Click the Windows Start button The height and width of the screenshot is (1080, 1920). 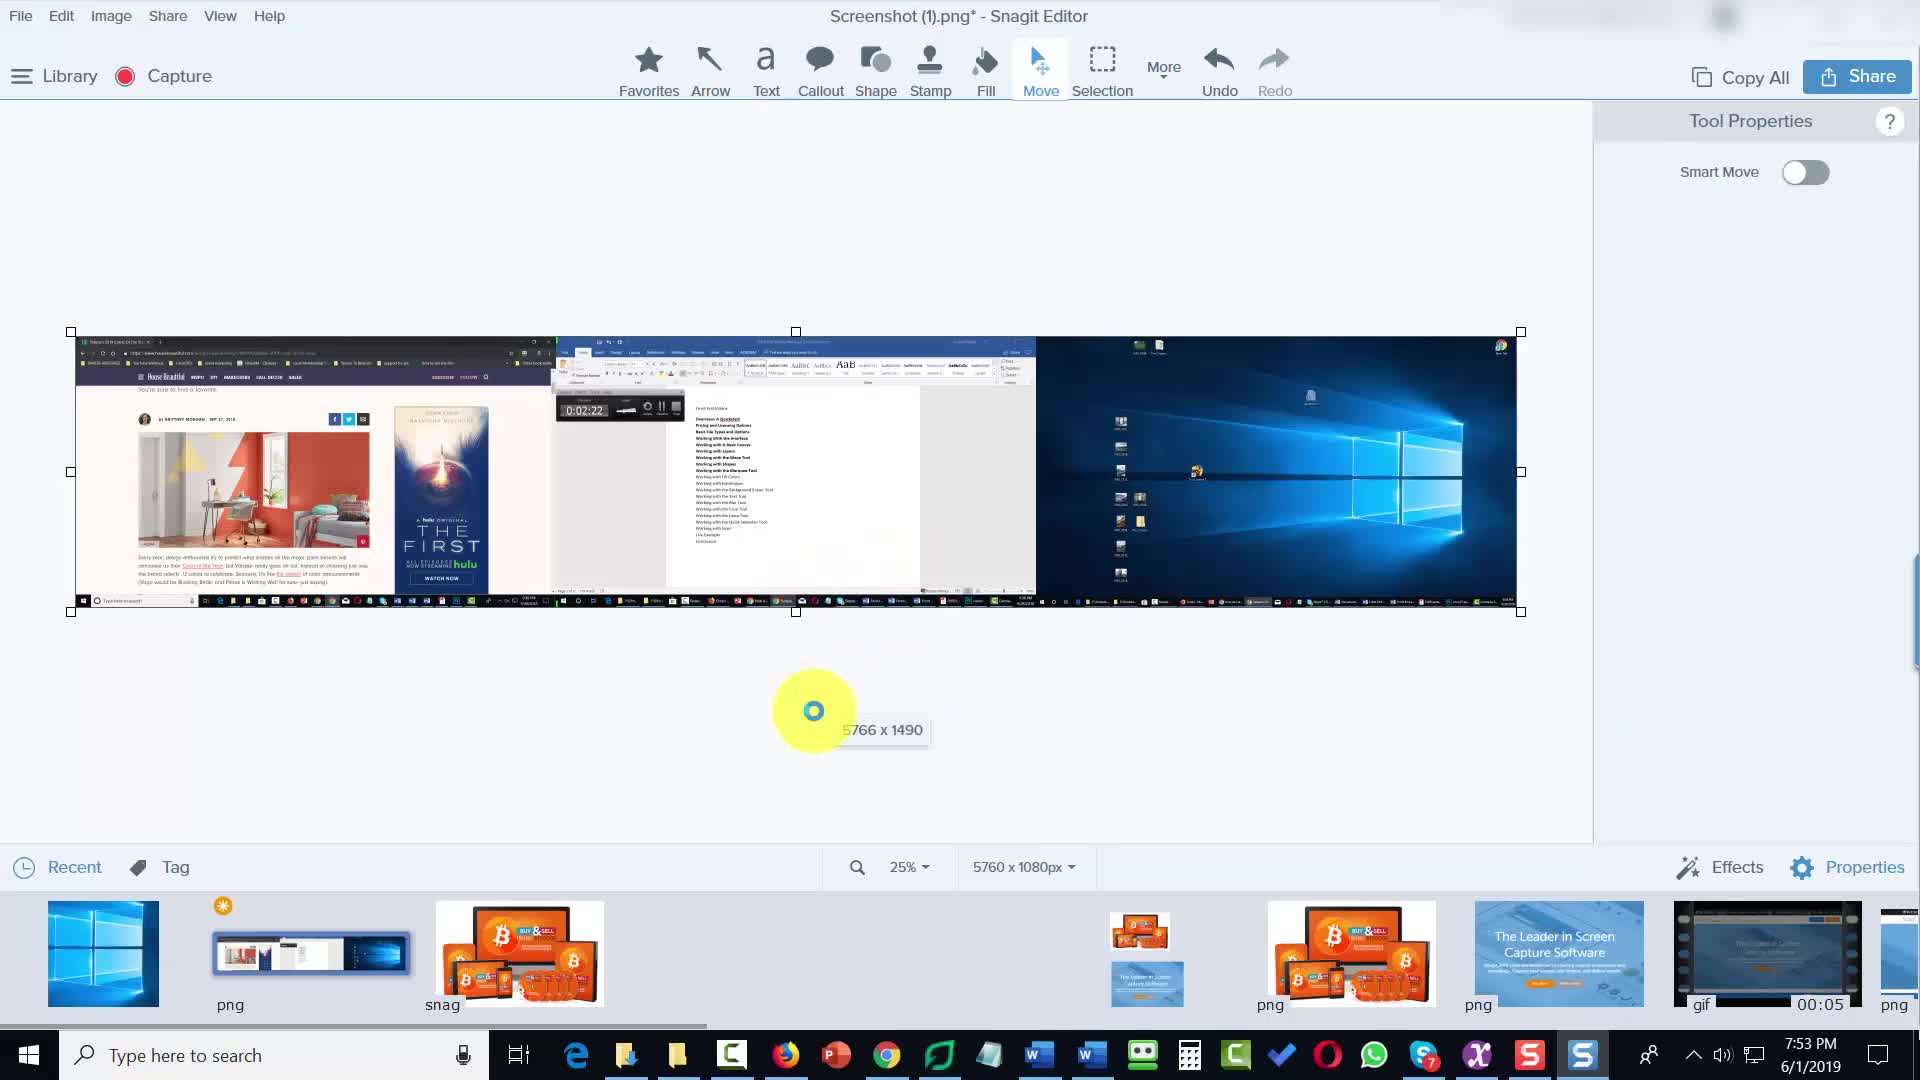[29, 1055]
